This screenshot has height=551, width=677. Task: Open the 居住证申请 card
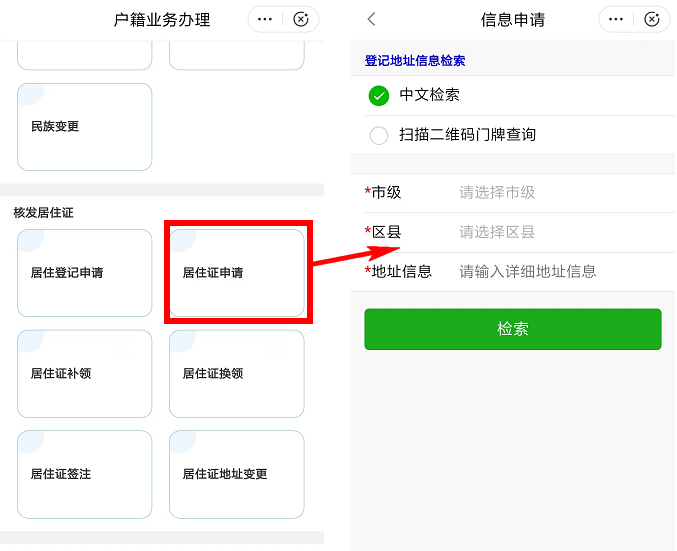click(237, 273)
